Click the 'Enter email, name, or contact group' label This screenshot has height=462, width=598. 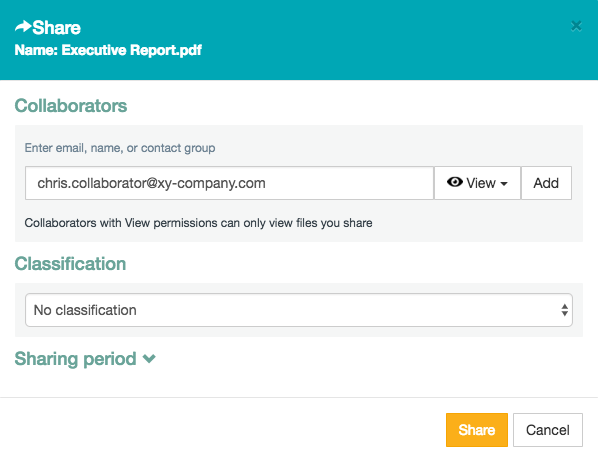120,148
